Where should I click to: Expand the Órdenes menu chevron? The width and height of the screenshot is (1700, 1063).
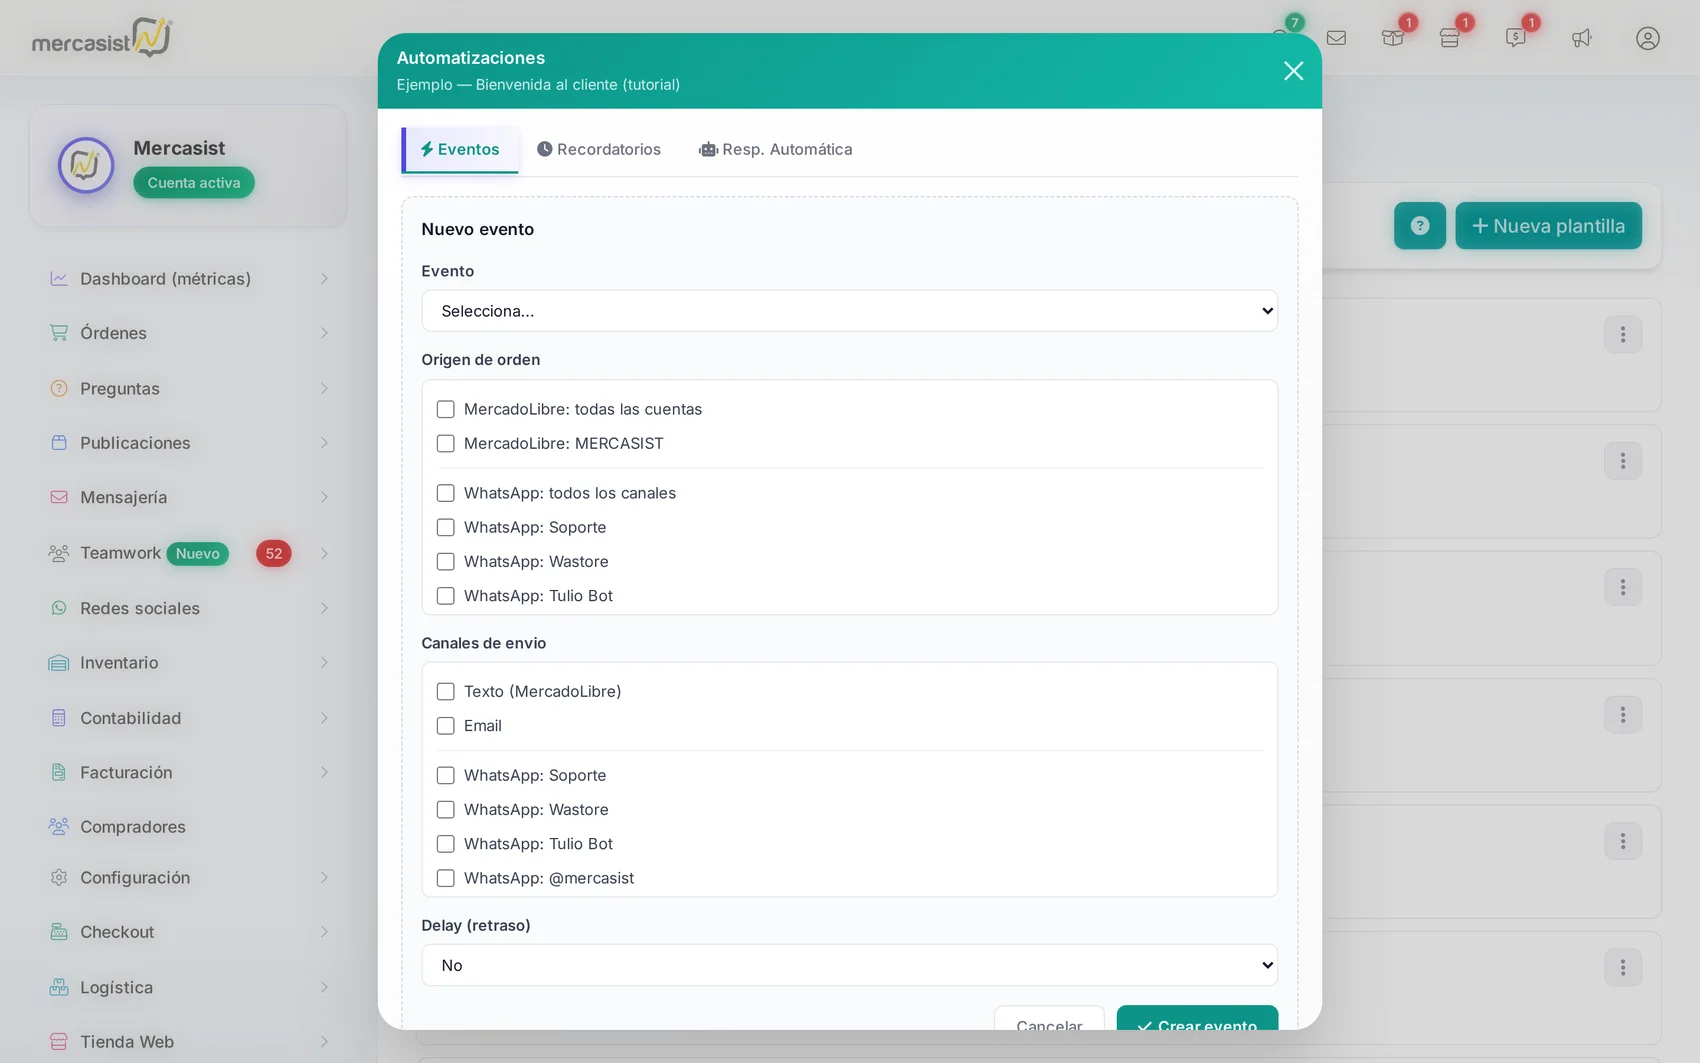[324, 333]
